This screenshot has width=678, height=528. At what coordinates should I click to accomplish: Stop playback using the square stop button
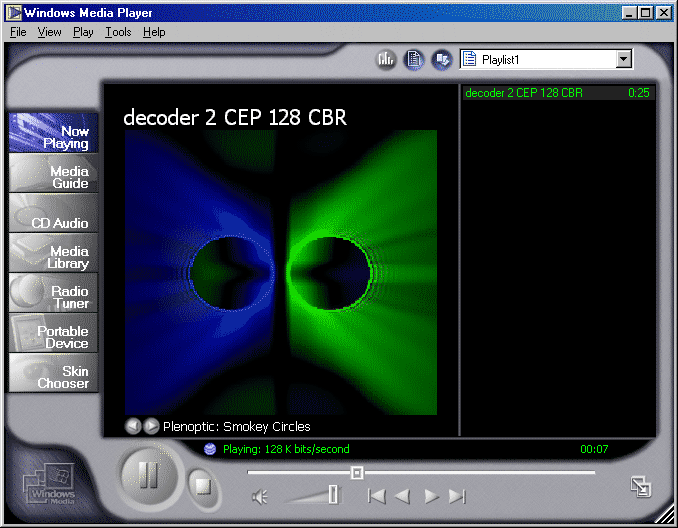(x=203, y=486)
